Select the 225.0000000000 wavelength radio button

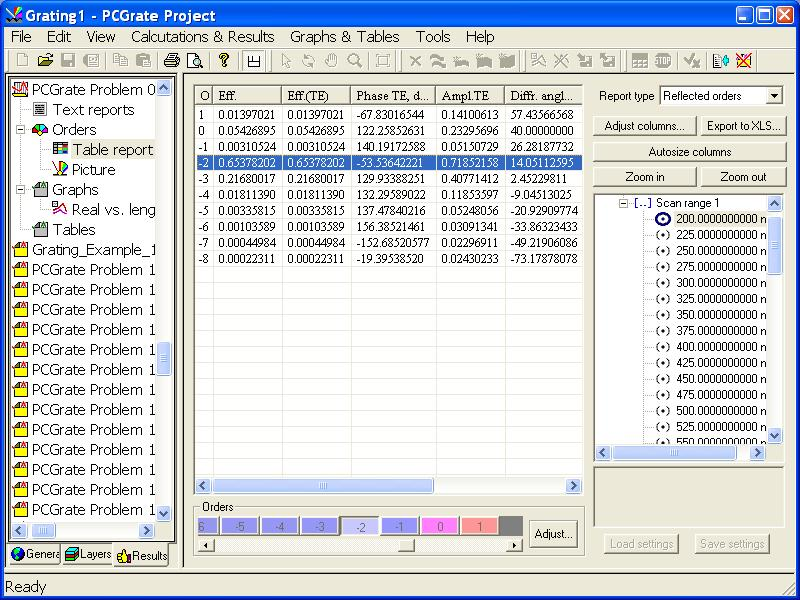pos(662,235)
